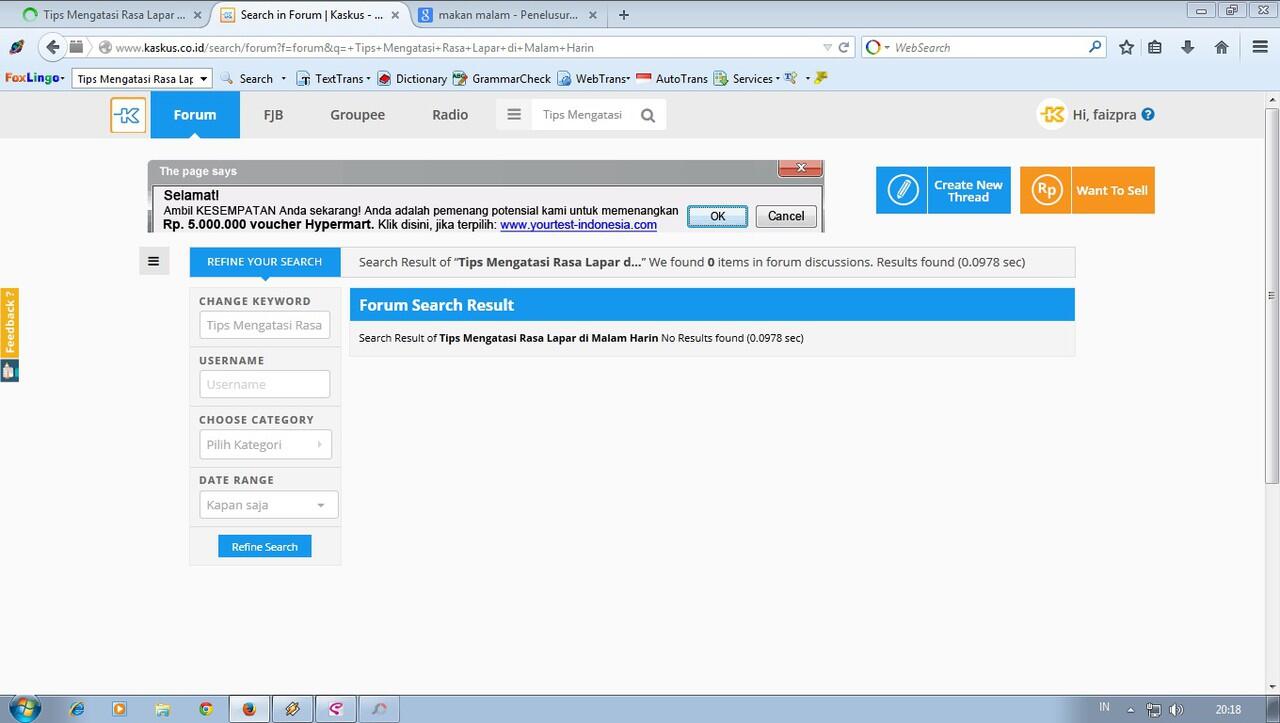This screenshot has height=723, width=1280.
Task: Click the volume speaker icon in system tray
Action: click(1176, 710)
